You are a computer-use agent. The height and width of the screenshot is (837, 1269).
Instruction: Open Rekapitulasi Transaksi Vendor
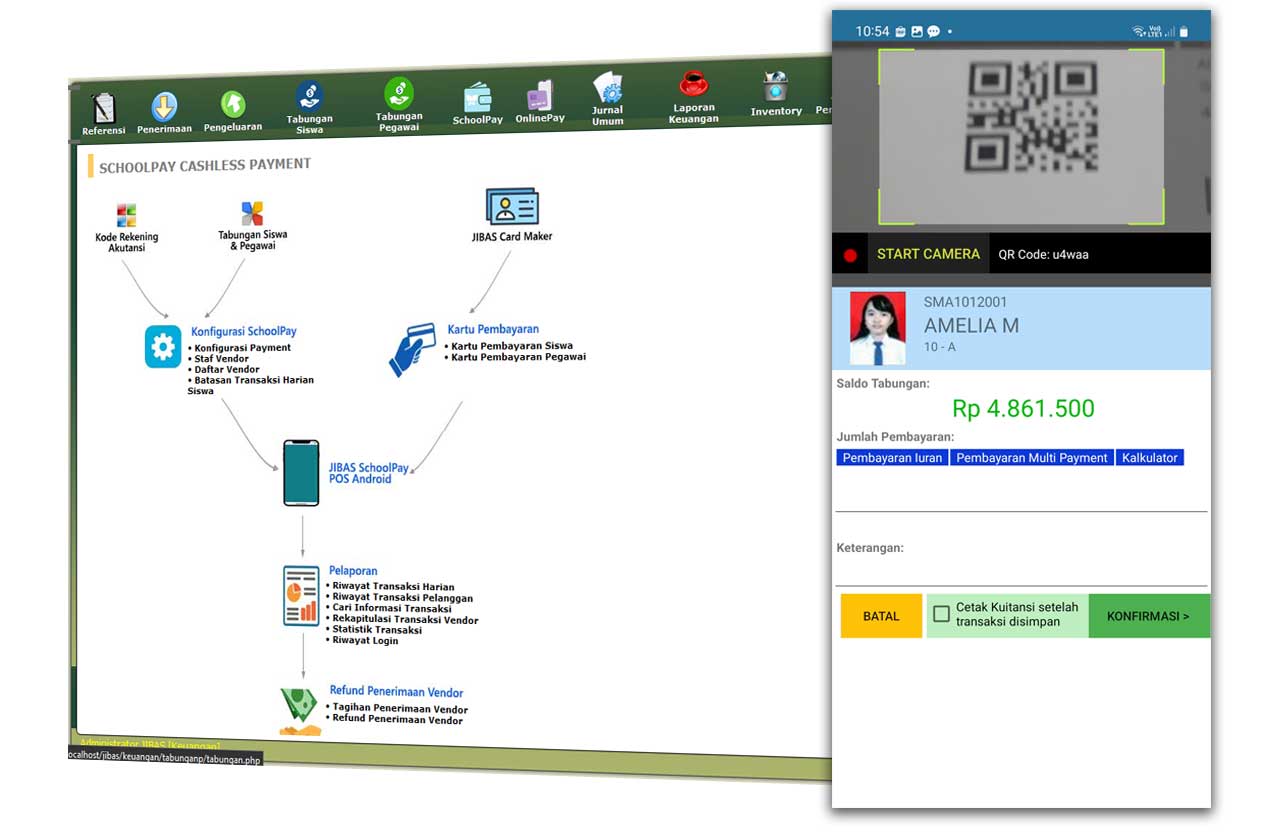pyautogui.click(x=404, y=620)
